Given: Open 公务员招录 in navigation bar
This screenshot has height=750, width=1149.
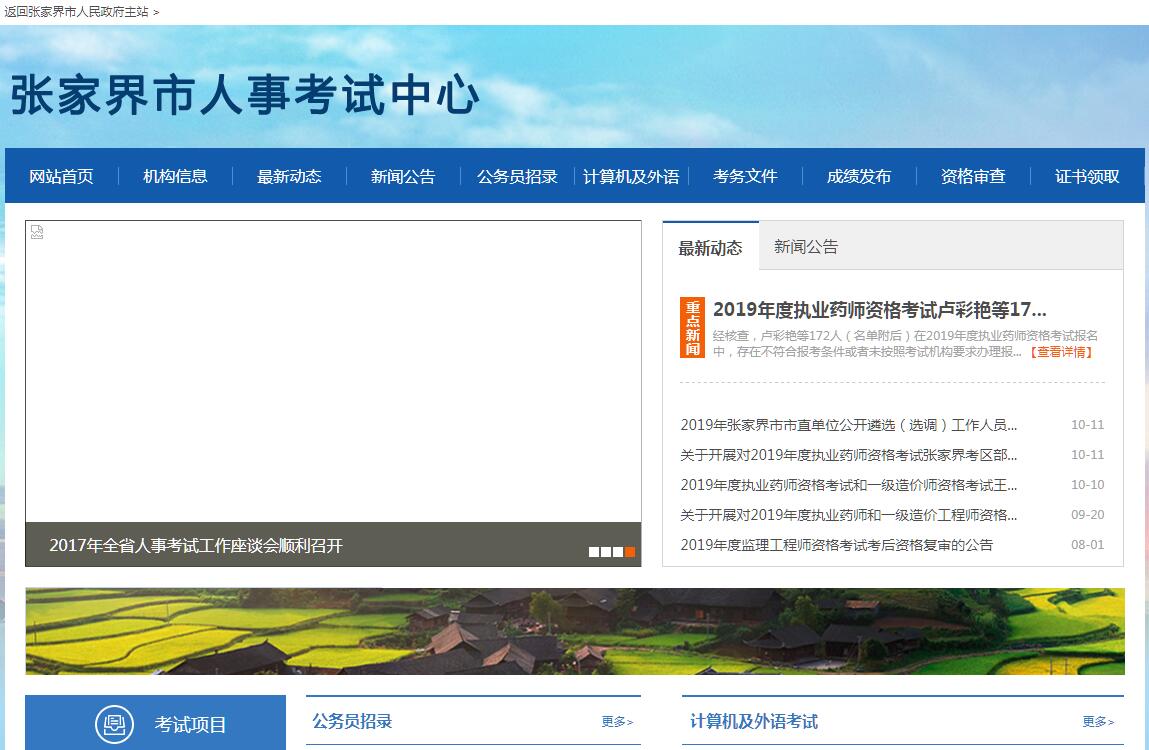Looking at the screenshot, I should tap(517, 177).
